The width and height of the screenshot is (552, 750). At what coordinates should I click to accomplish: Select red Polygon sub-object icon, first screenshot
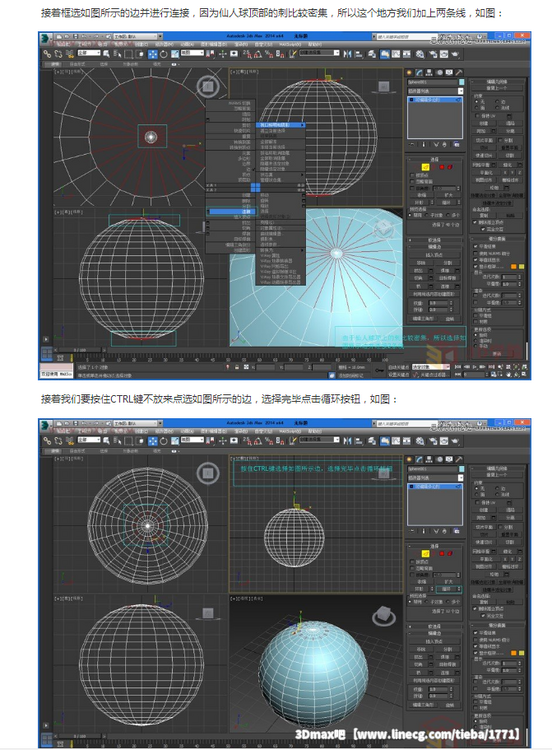442,167
